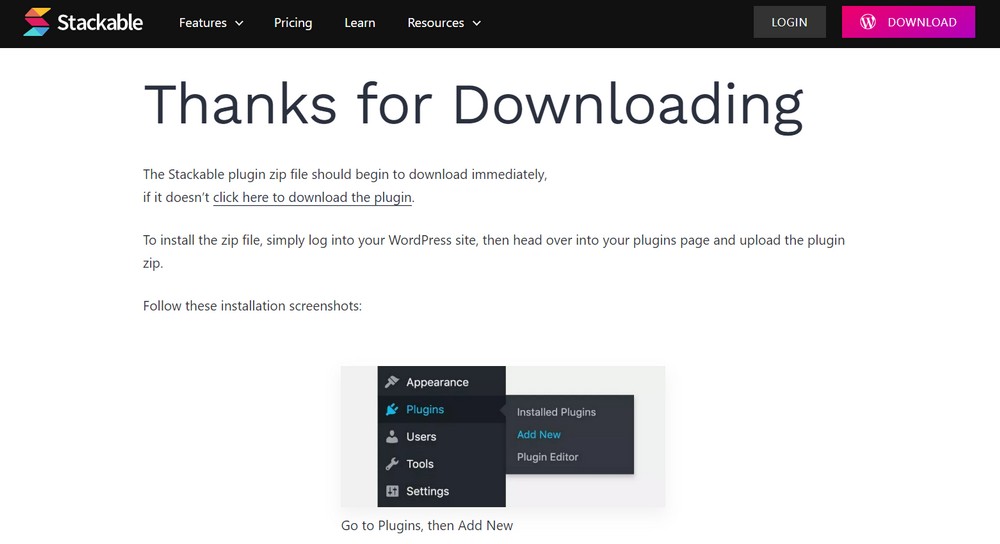Click the LOGIN button
This screenshot has width=1000, height=544.
click(x=790, y=22)
